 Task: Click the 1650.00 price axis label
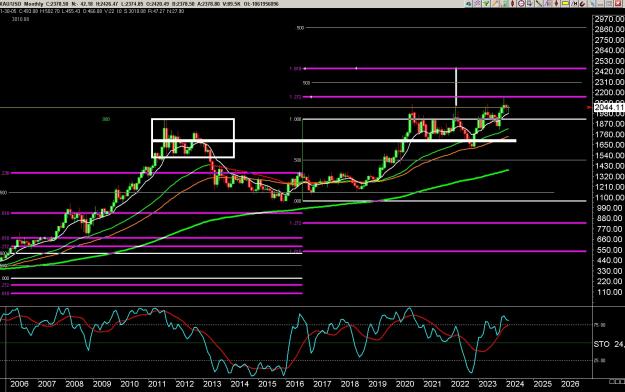[x=609, y=145]
